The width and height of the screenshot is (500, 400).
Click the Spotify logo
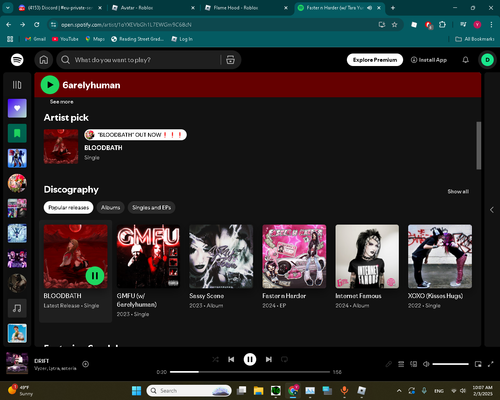point(17,60)
